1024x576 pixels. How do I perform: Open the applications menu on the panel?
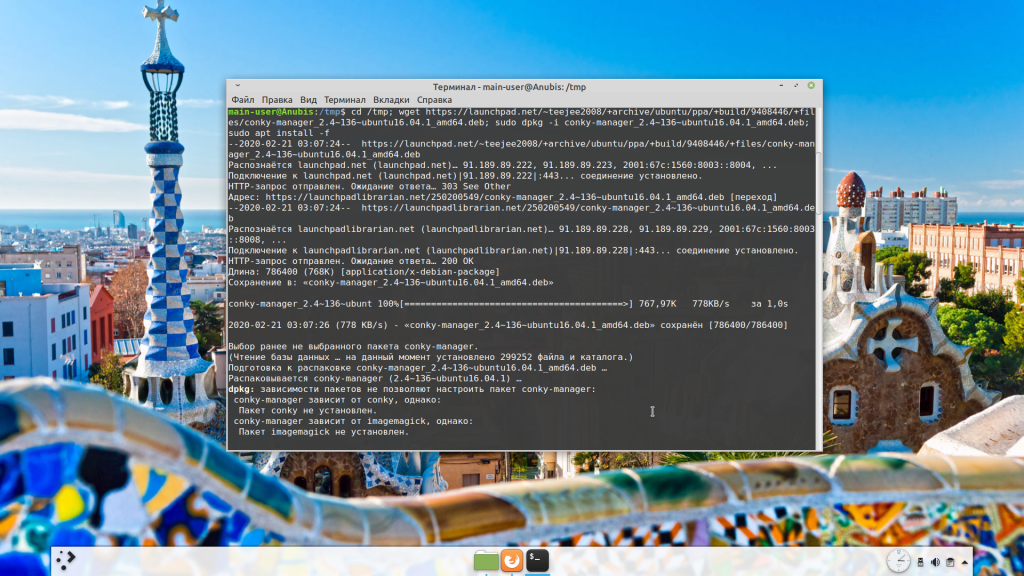click(65, 560)
